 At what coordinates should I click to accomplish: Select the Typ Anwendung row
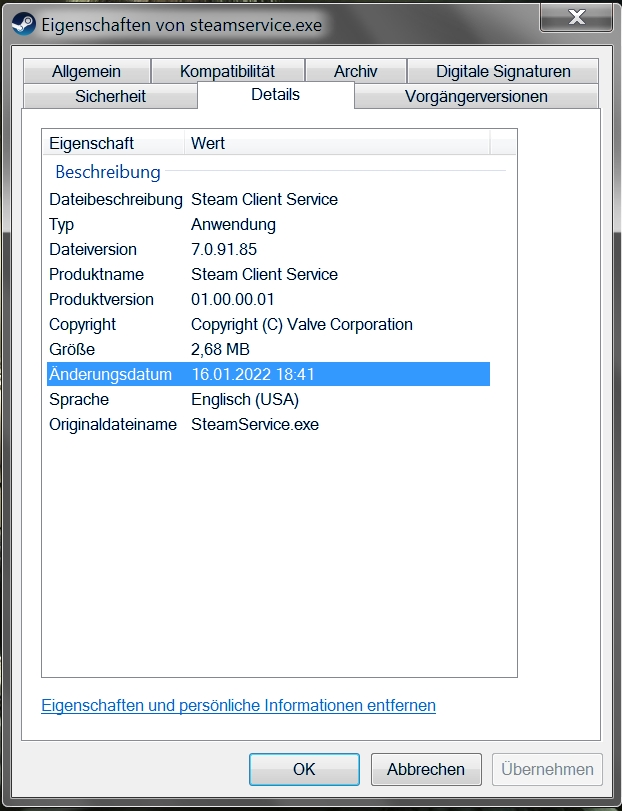(268, 224)
